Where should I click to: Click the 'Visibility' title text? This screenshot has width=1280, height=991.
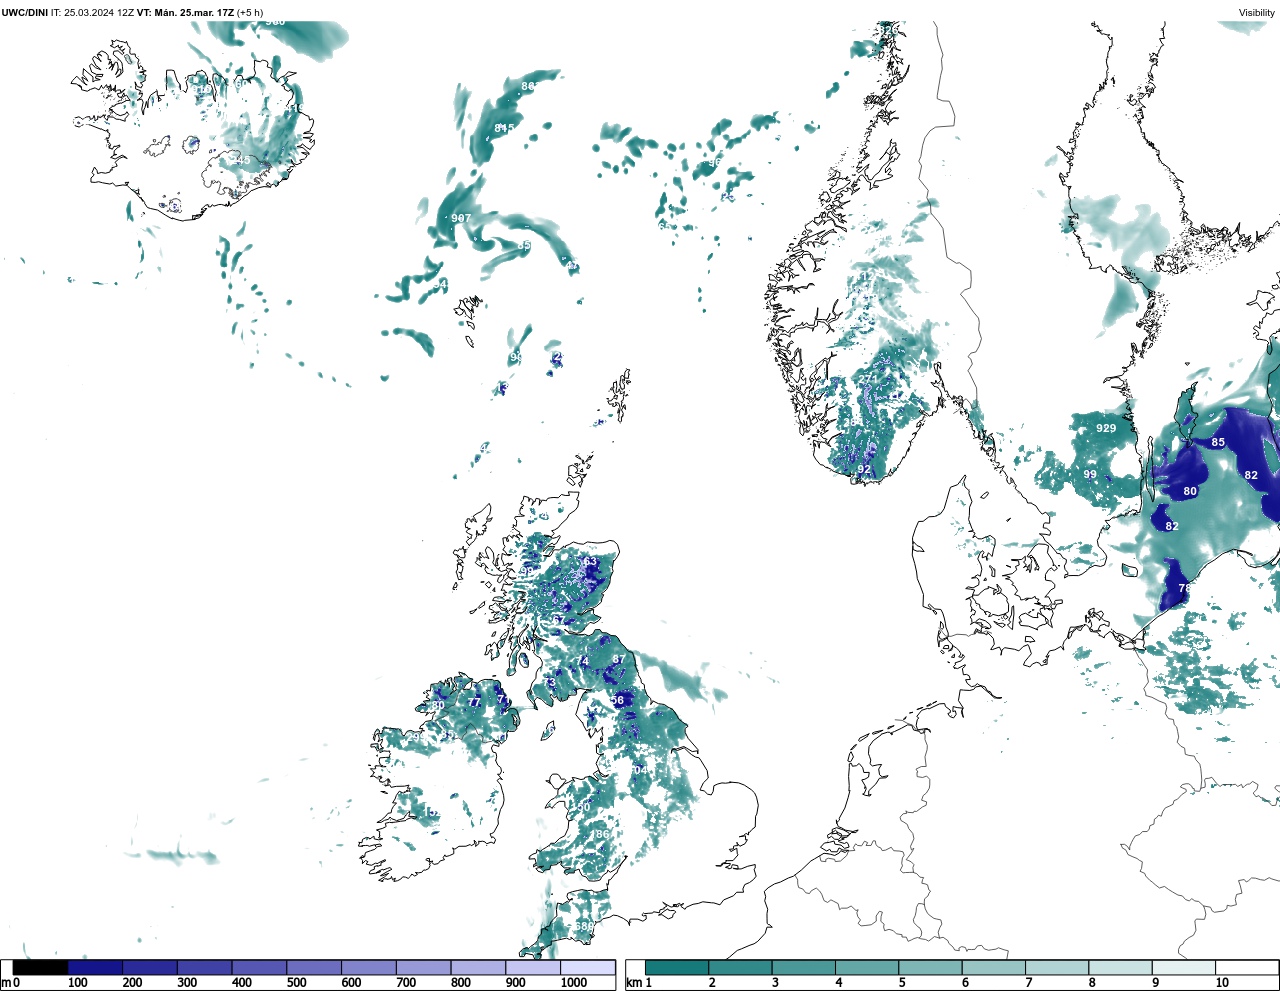[1257, 13]
